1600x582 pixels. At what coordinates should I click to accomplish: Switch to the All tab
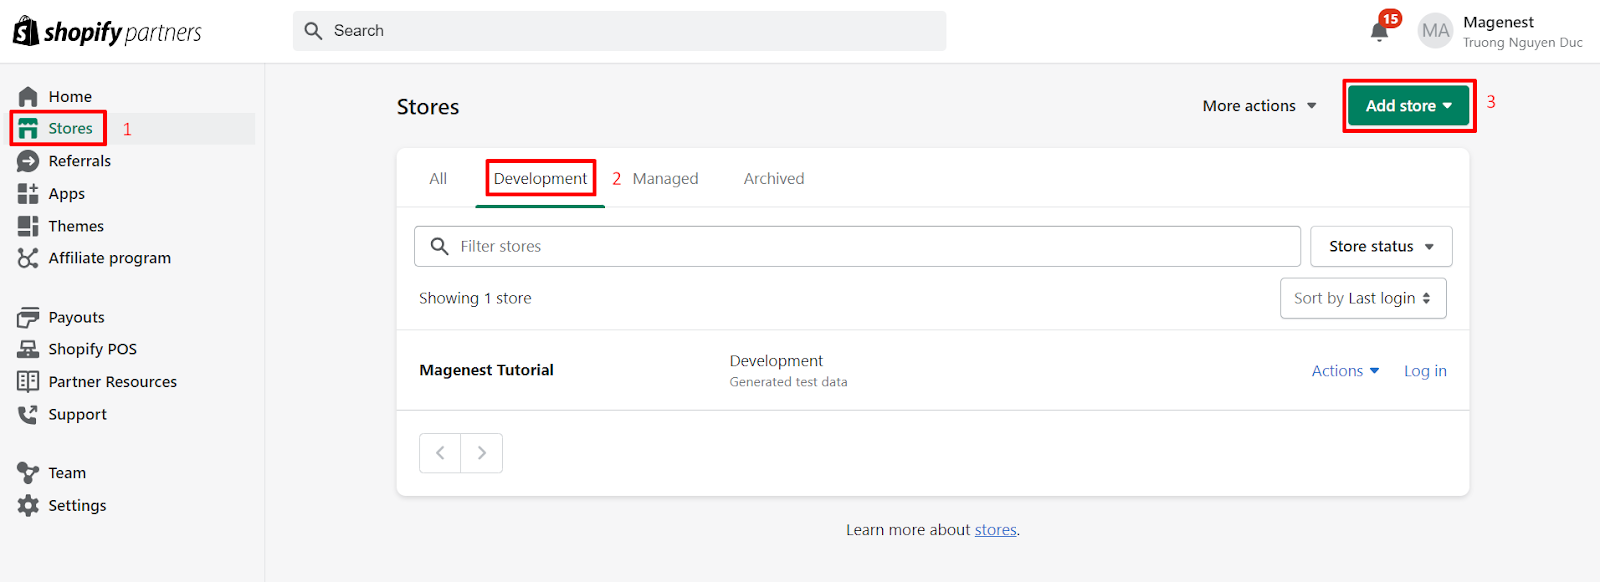438,179
